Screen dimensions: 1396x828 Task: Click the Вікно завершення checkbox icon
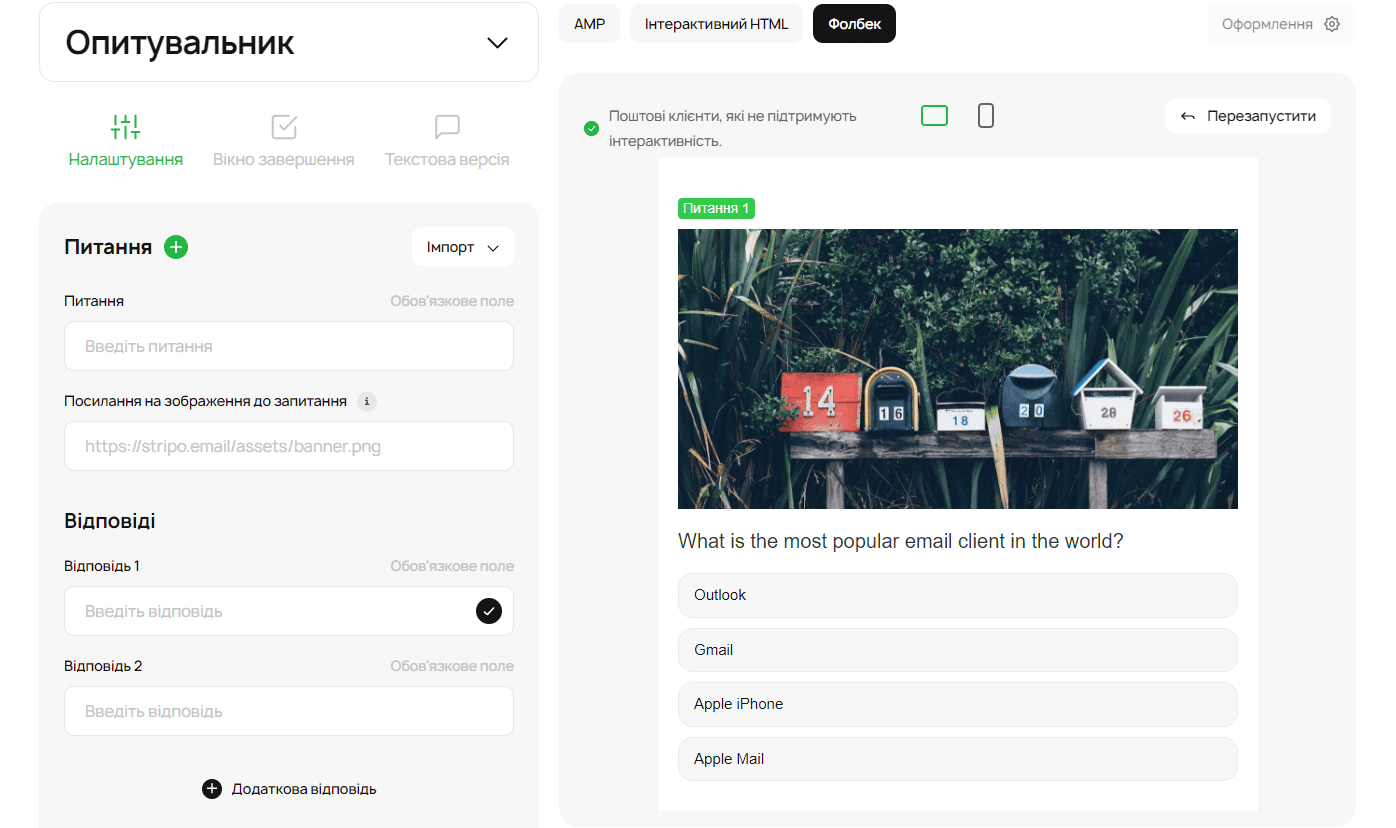tap(284, 127)
